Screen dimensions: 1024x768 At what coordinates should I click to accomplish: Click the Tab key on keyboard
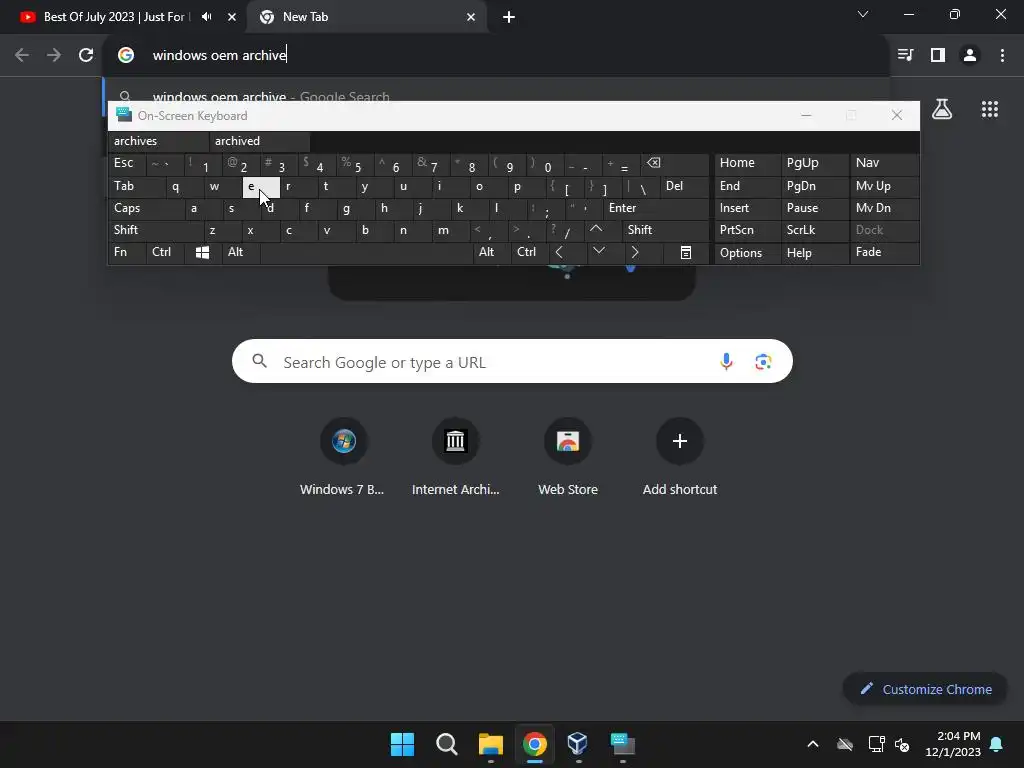coord(136,186)
